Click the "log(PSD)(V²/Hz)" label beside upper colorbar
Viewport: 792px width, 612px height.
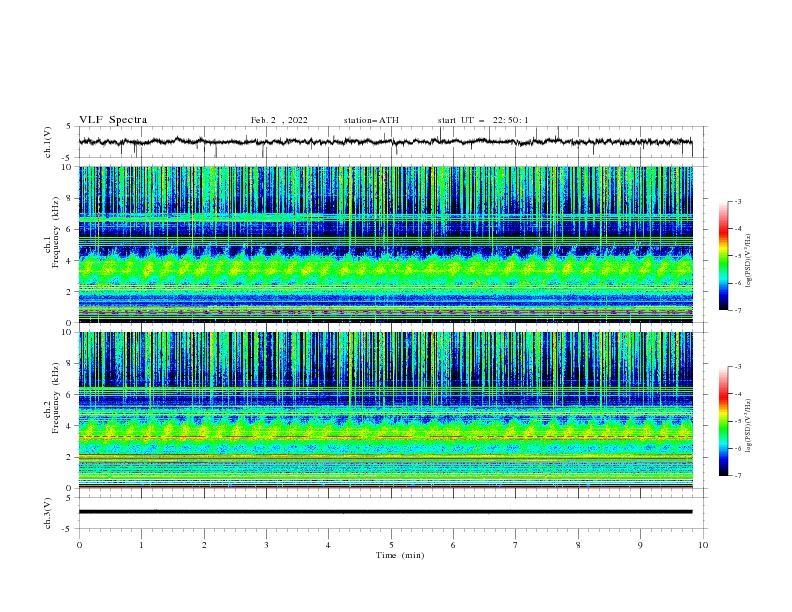[x=749, y=261]
